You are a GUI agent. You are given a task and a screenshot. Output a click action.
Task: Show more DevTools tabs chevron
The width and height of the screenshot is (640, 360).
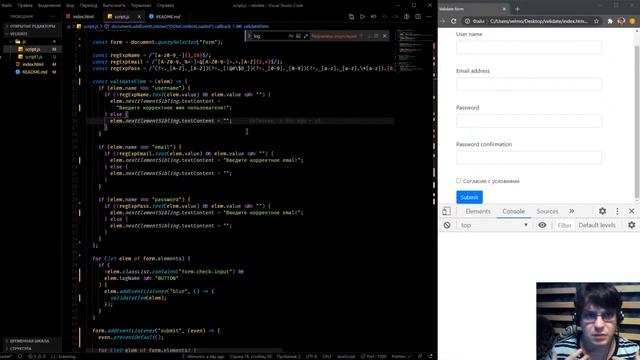[x=571, y=211]
